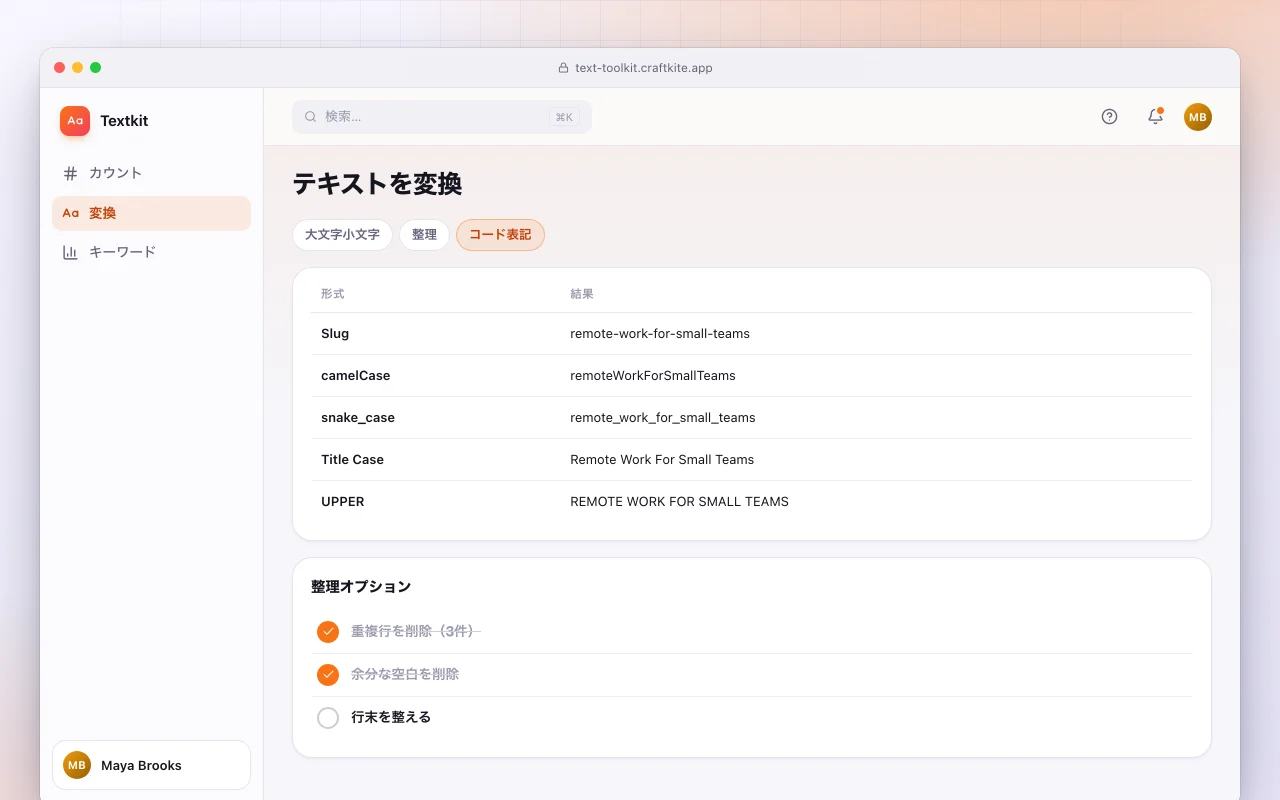Click the result Remote Work For Small Teams

click(662, 460)
